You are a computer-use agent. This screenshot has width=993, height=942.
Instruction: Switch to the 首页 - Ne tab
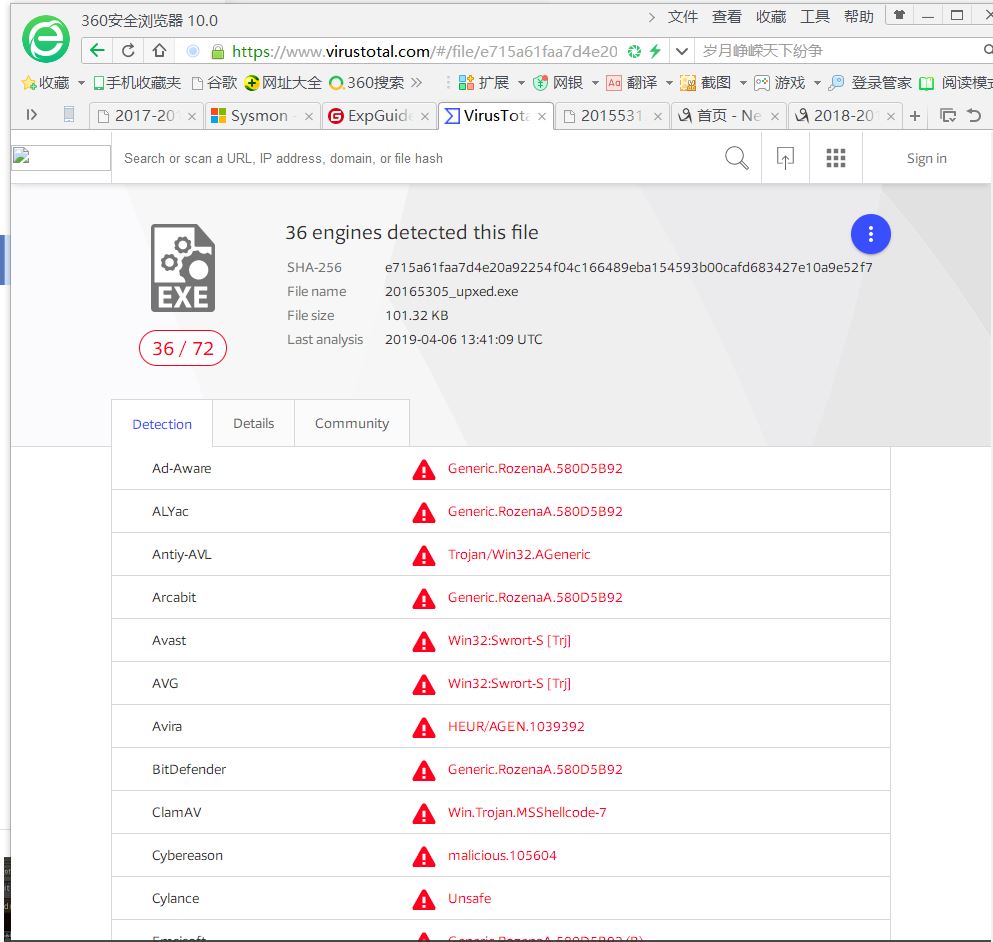click(x=729, y=116)
